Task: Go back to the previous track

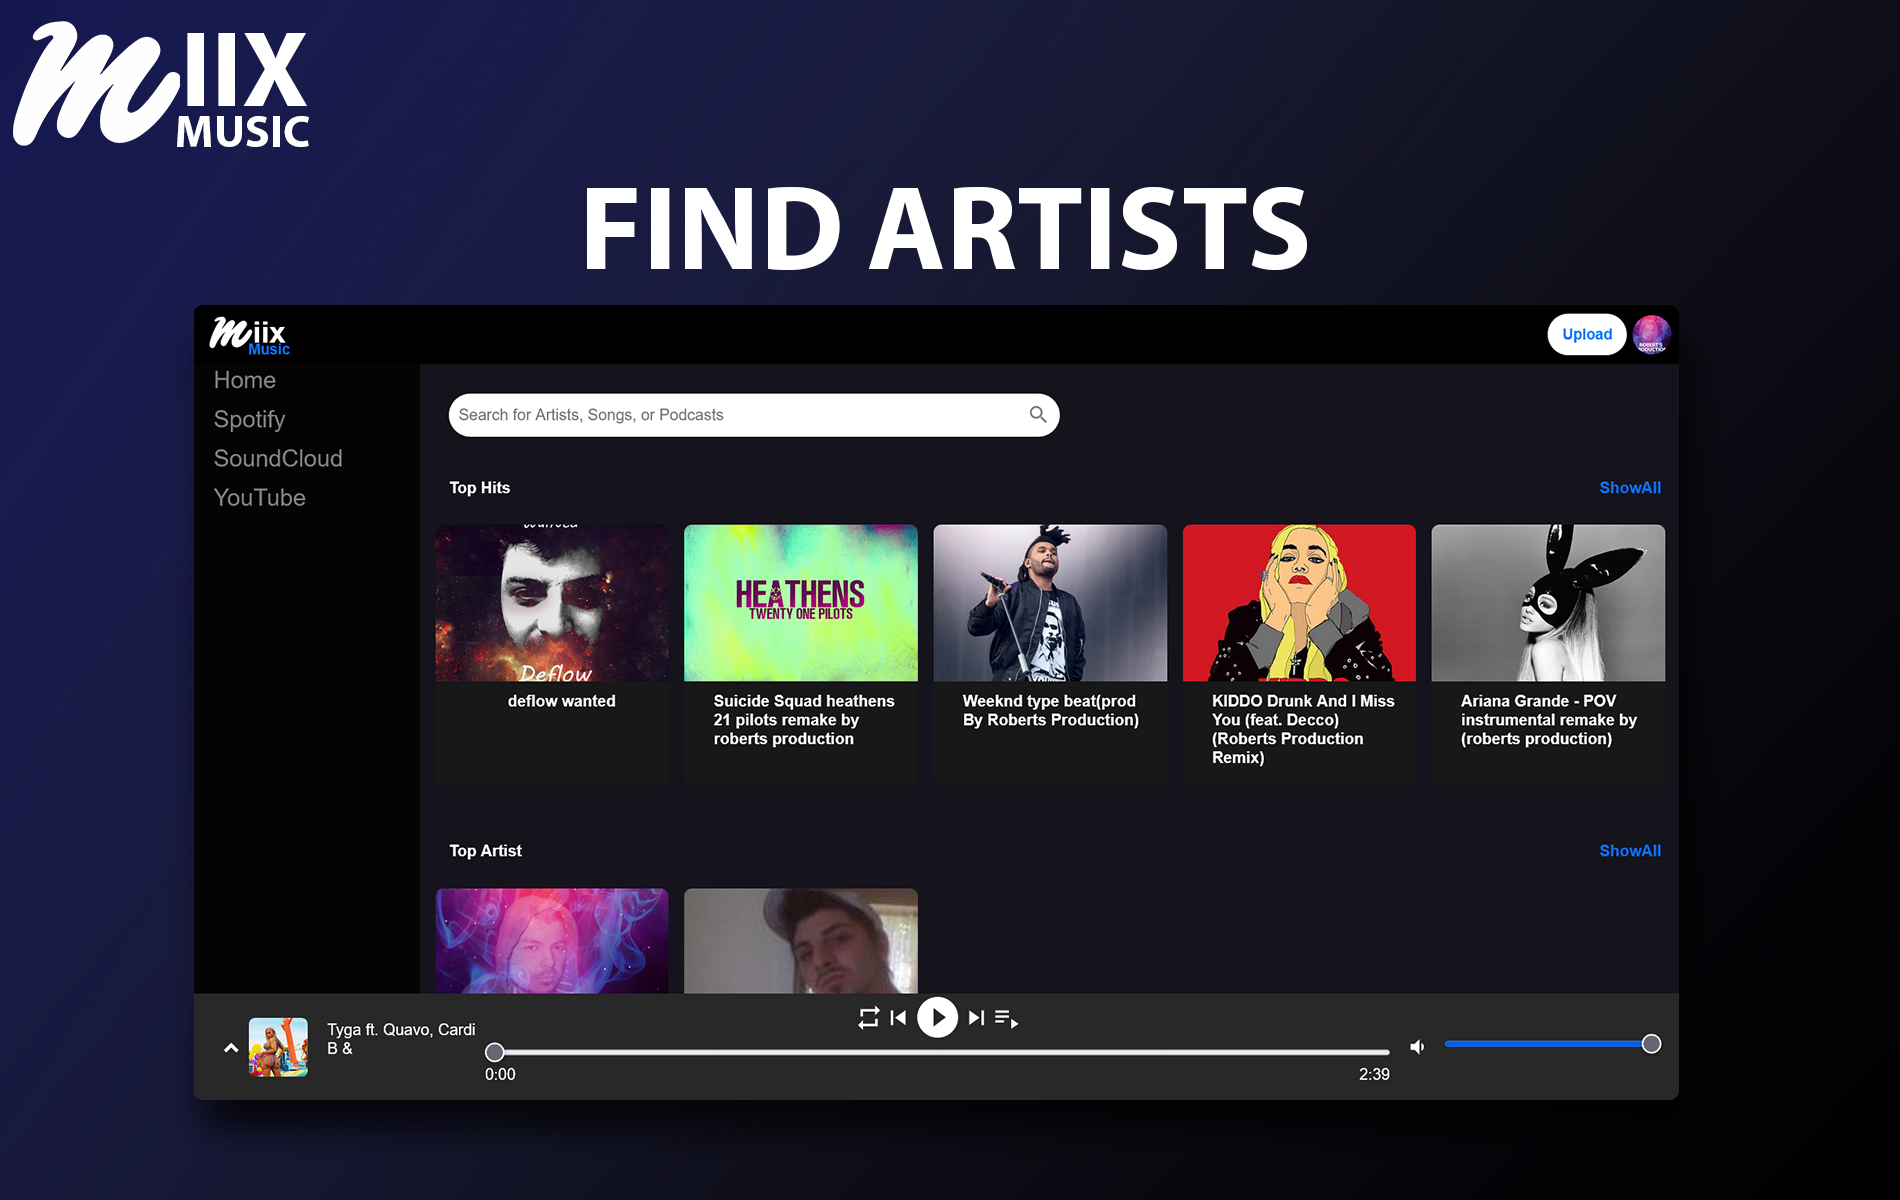Action: [x=899, y=1017]
